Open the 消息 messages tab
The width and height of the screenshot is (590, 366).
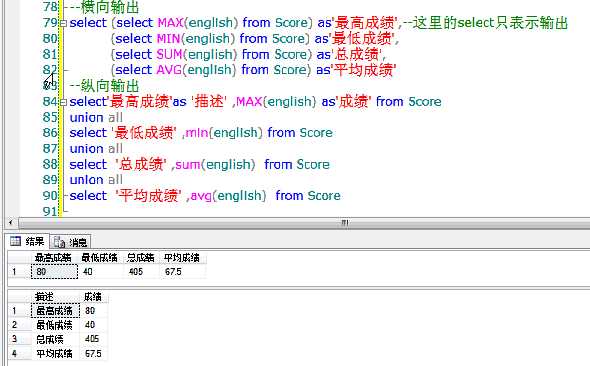(70, 242)
